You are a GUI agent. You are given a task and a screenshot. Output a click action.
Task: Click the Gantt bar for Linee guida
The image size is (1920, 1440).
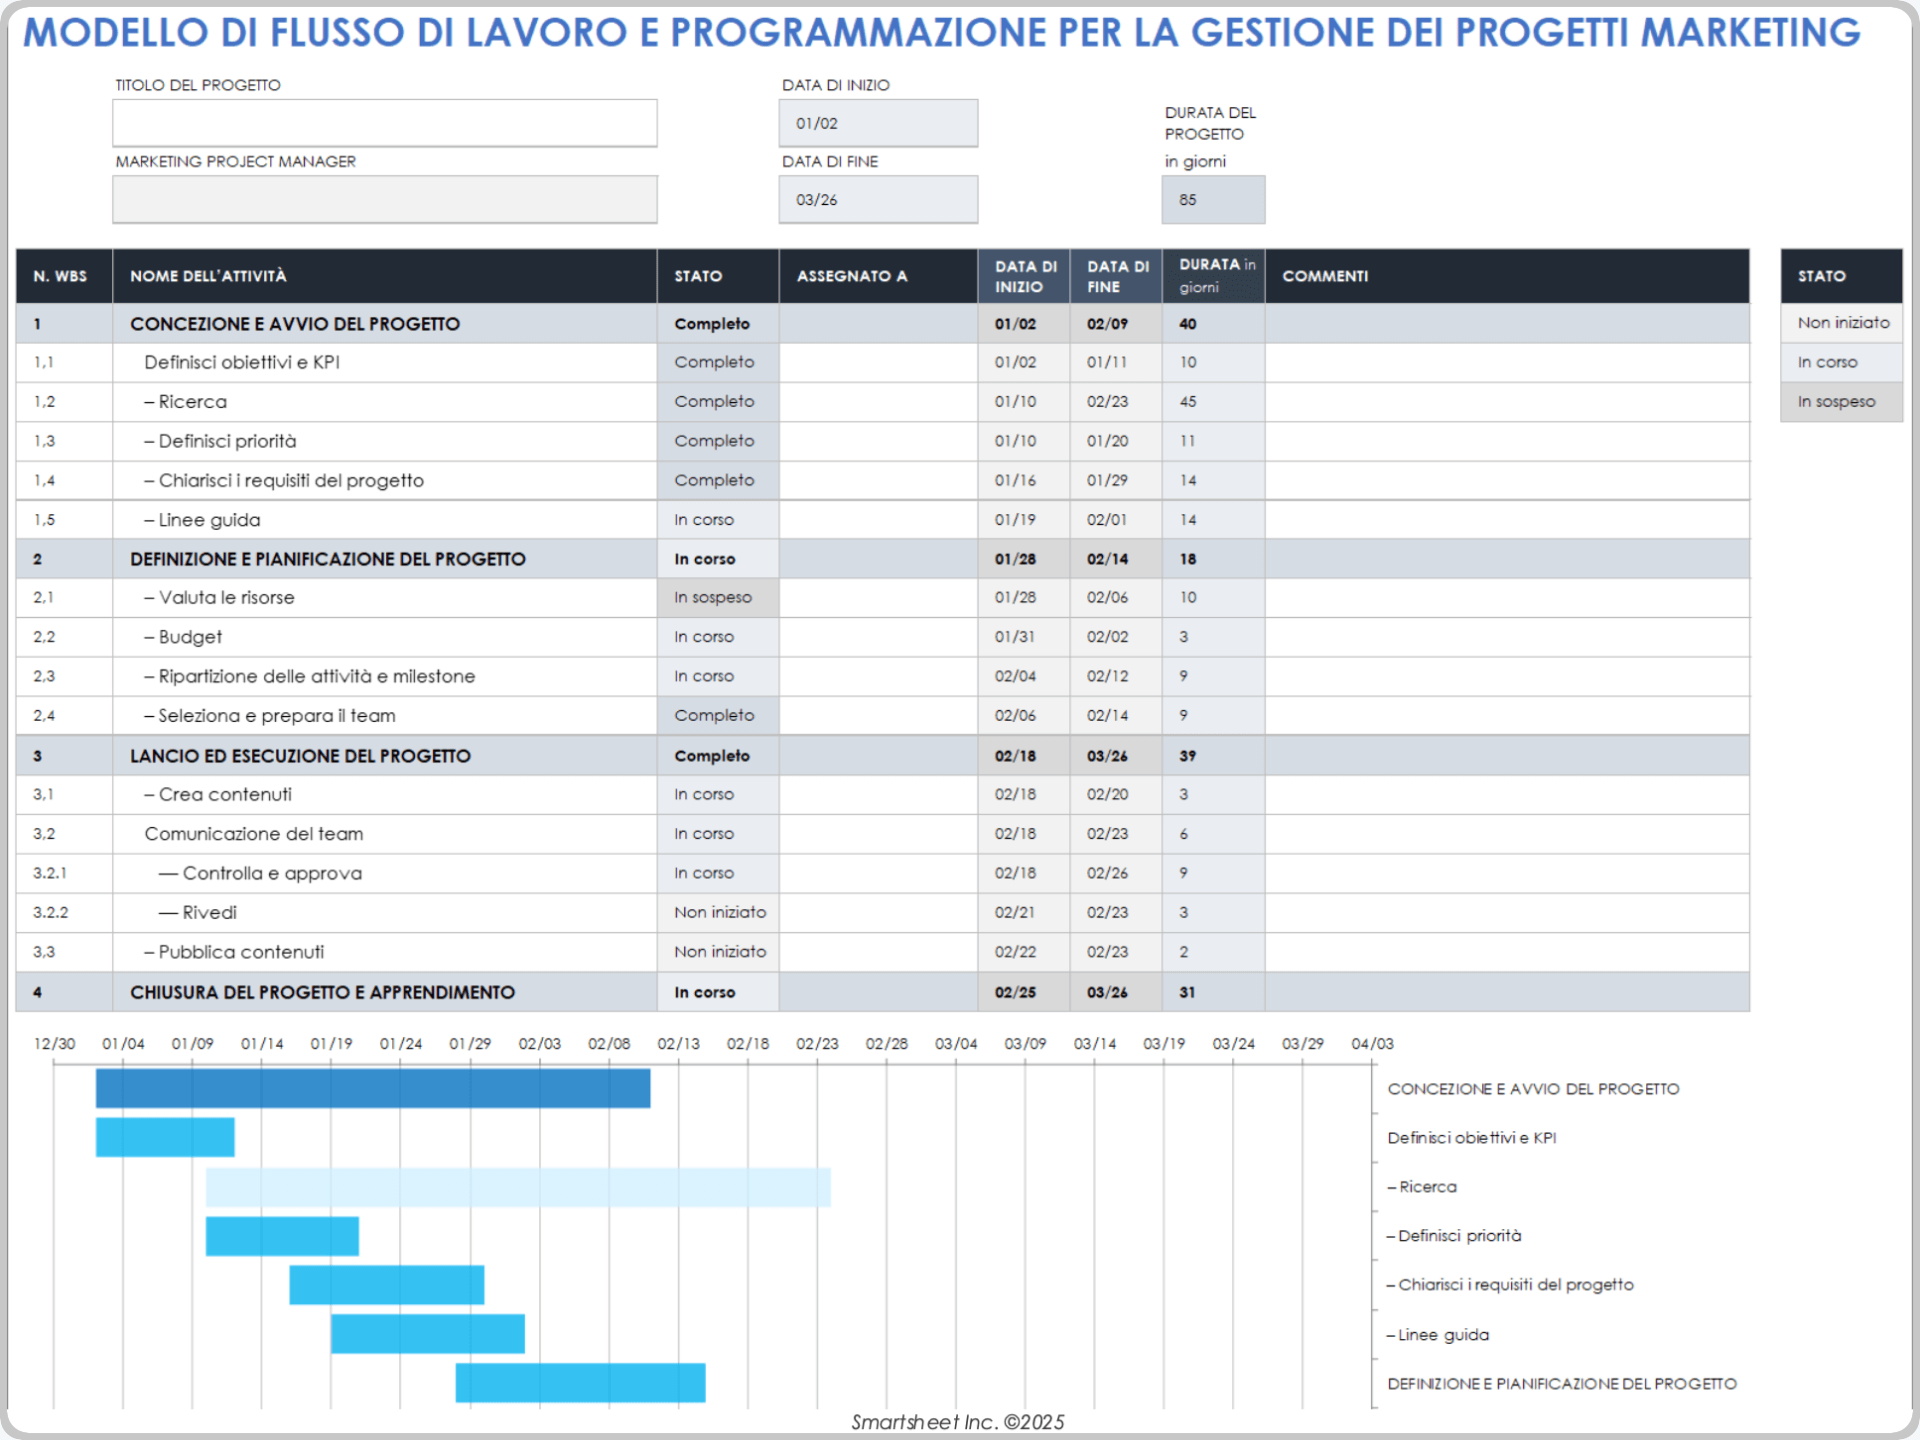(428, 1334)
